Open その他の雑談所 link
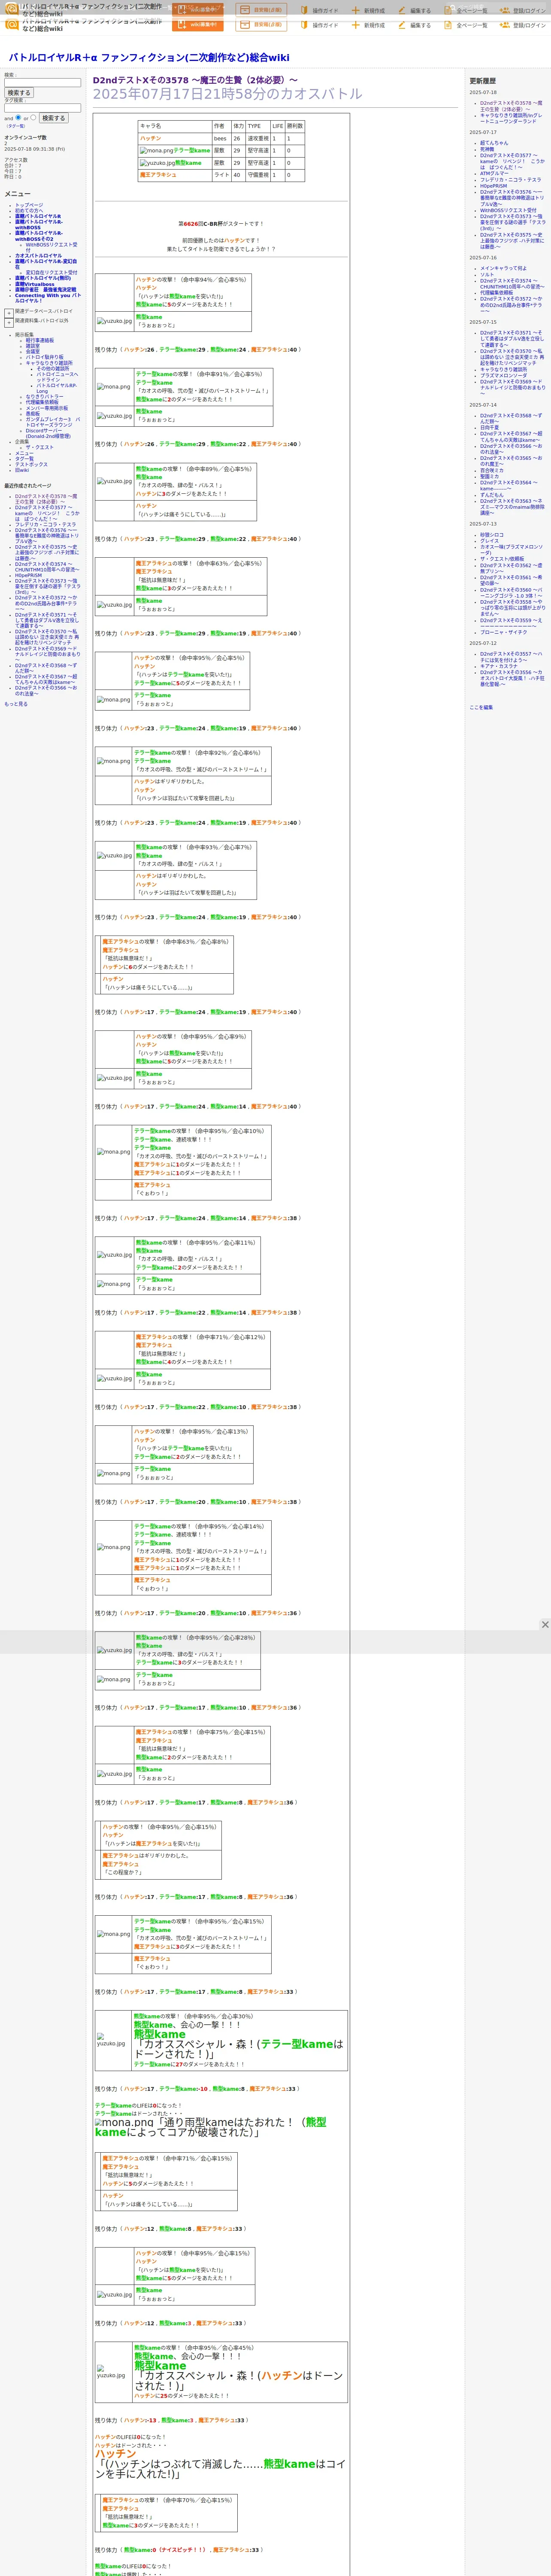 click(53, 369)
